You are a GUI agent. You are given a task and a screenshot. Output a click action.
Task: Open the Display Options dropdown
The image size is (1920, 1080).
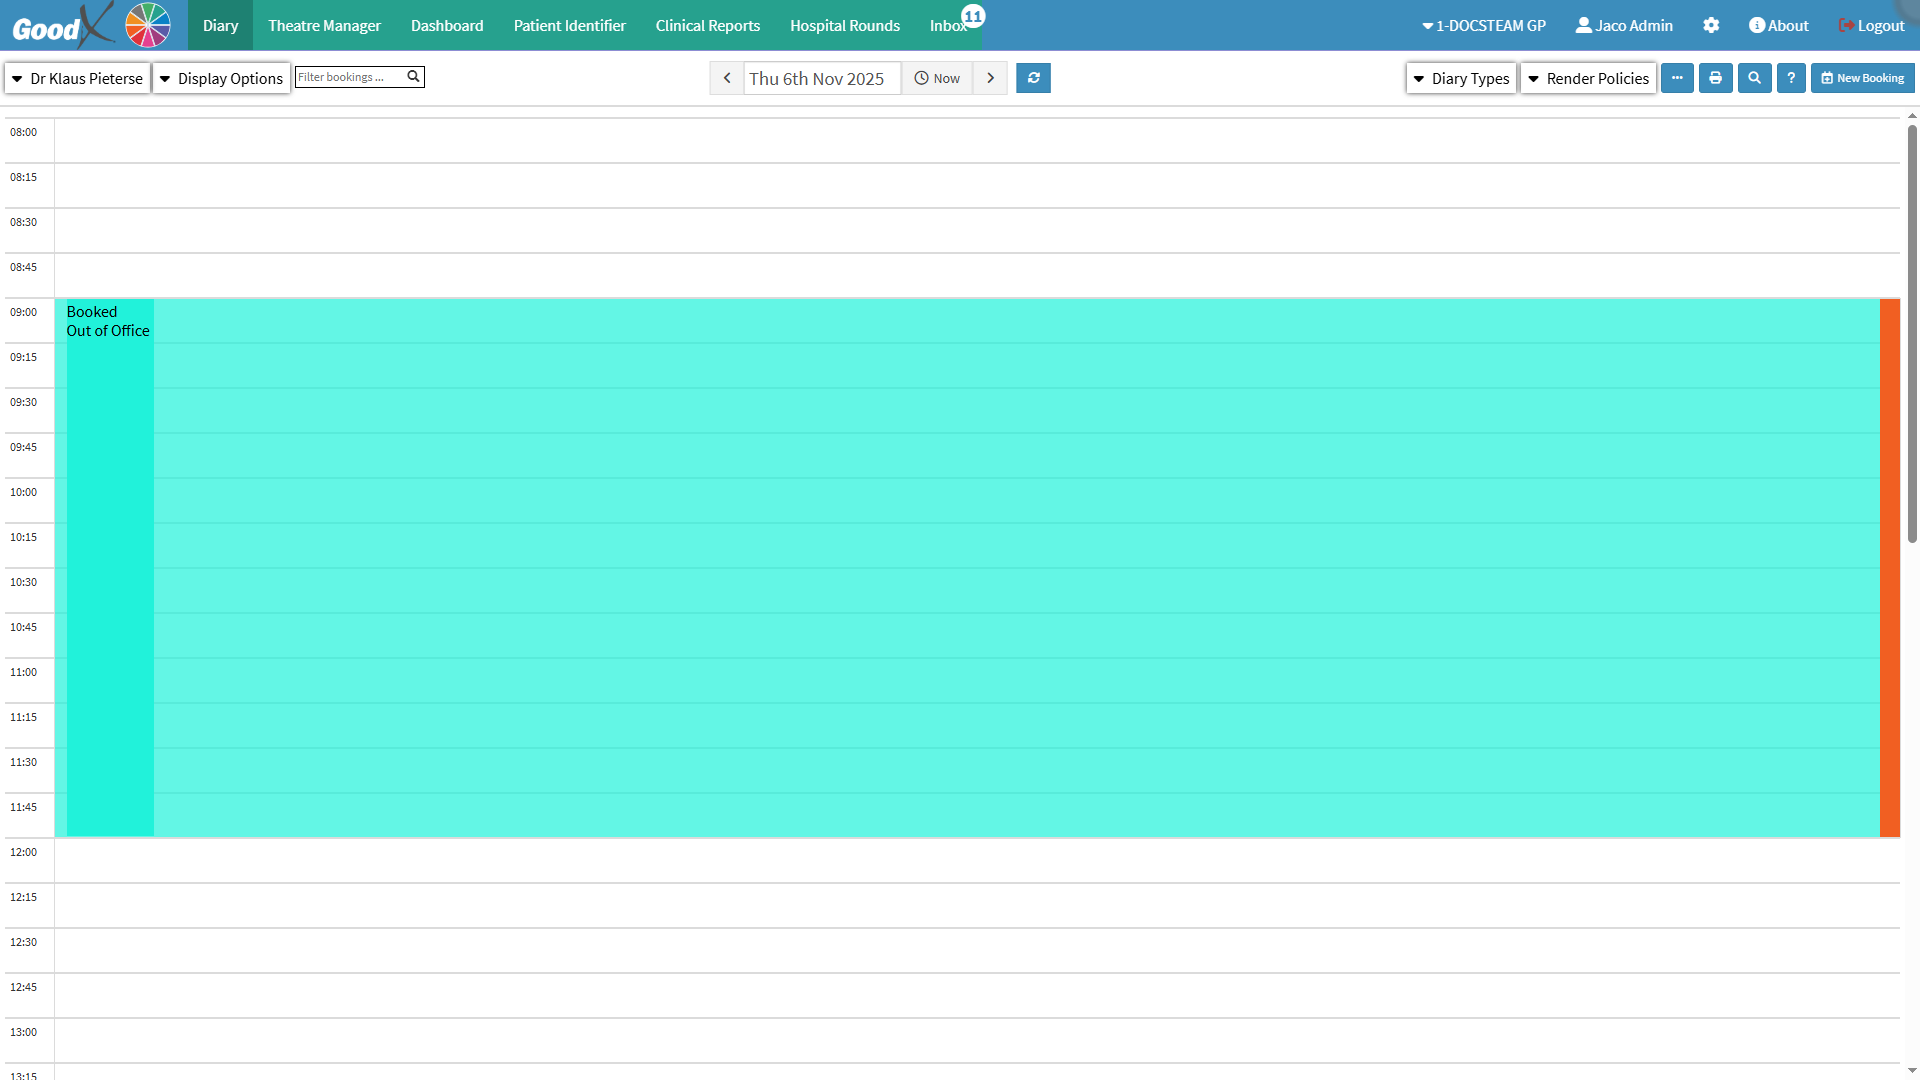[x=221, y=78]
